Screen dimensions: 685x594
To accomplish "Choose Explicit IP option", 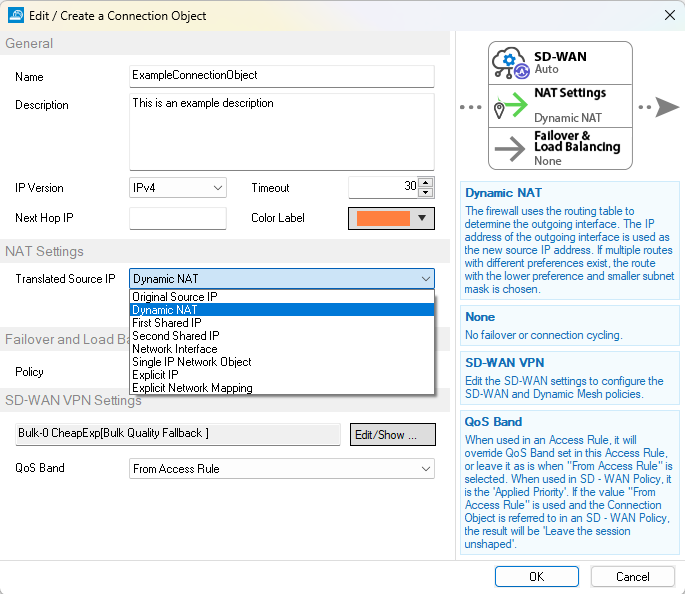I will 282,375.
